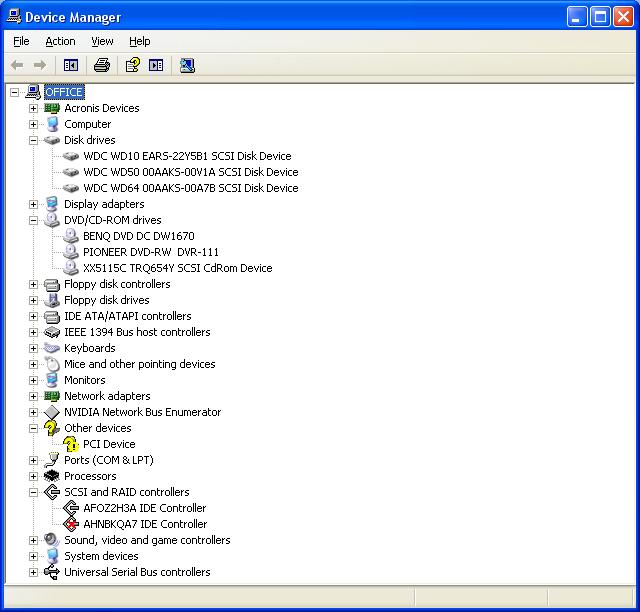The image size is (640, 612).
Task: Open the Help menu
Action: (140, 41)
